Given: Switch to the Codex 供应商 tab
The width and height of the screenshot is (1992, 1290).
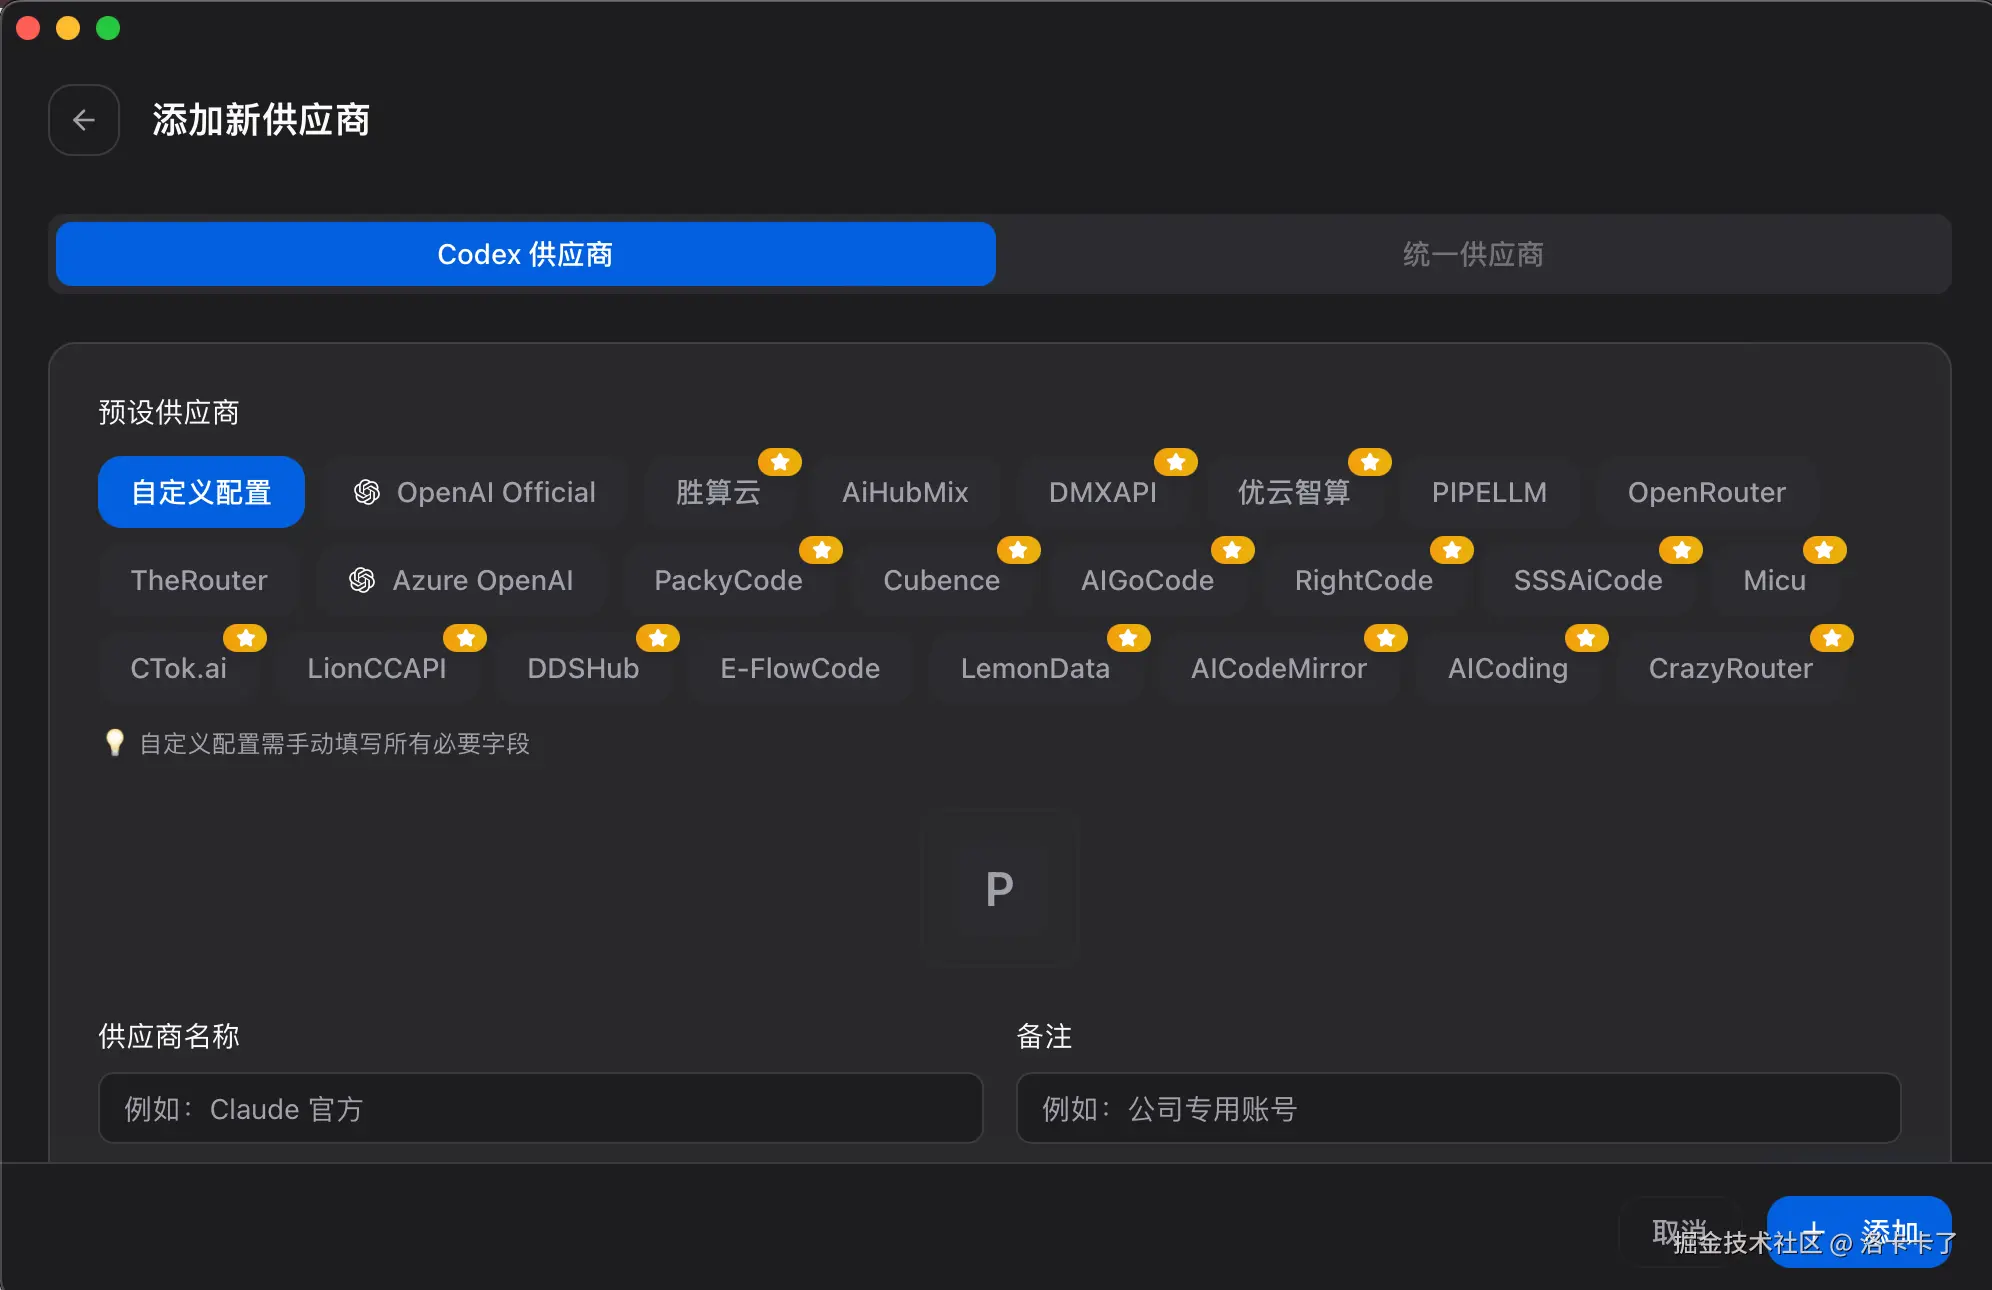Looking at the screenshot, I should click(x=525, y=254).
